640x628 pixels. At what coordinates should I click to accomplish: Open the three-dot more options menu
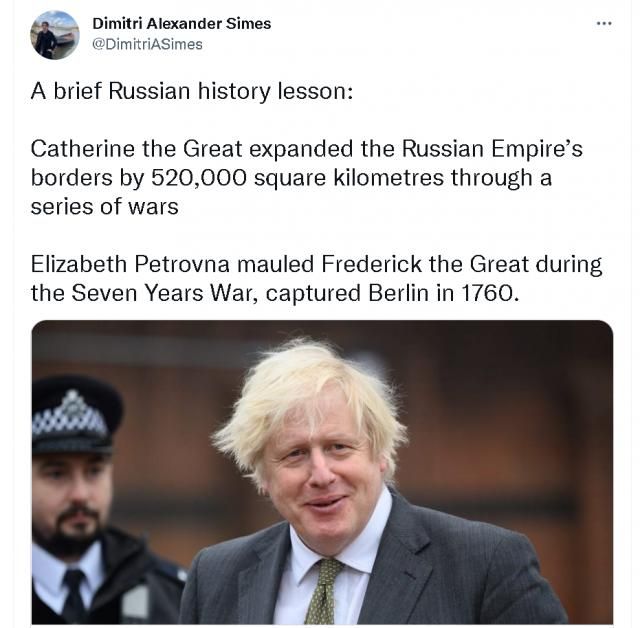coord(604,24)
